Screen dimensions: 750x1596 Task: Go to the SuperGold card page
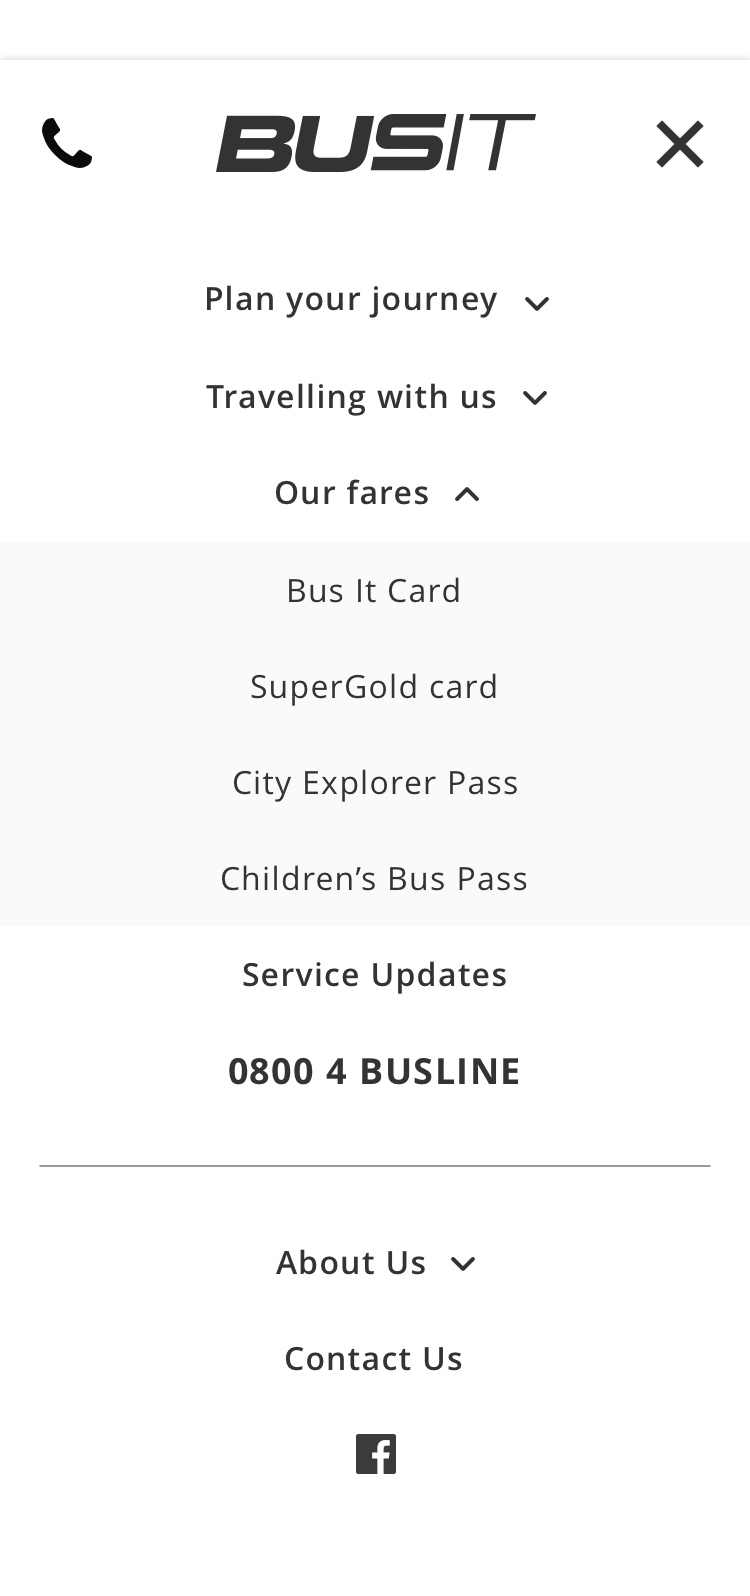click(374, 687)
